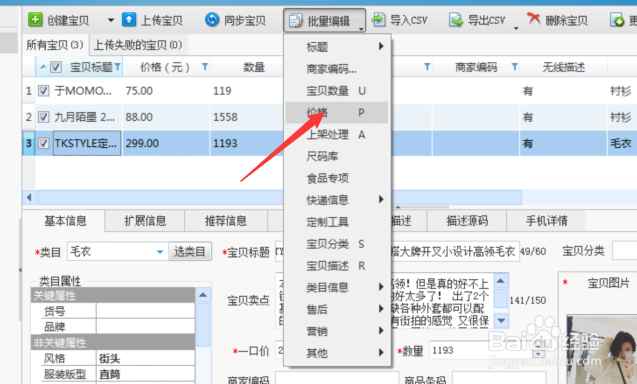Image resolution: width=637 pixels, height=384 pixels.
Task: Click the 商家编码 input field at bottom
Action: (337, 379)
